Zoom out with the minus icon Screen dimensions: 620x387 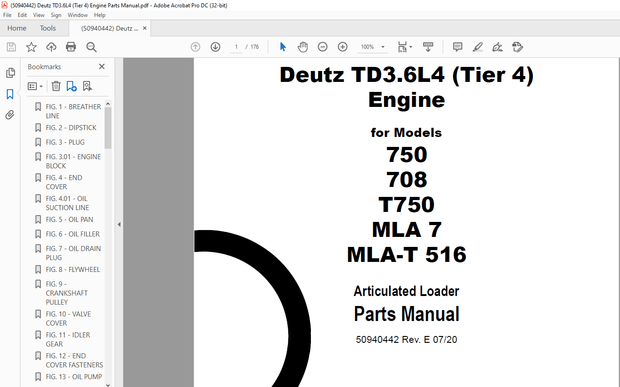coord(323,47)
